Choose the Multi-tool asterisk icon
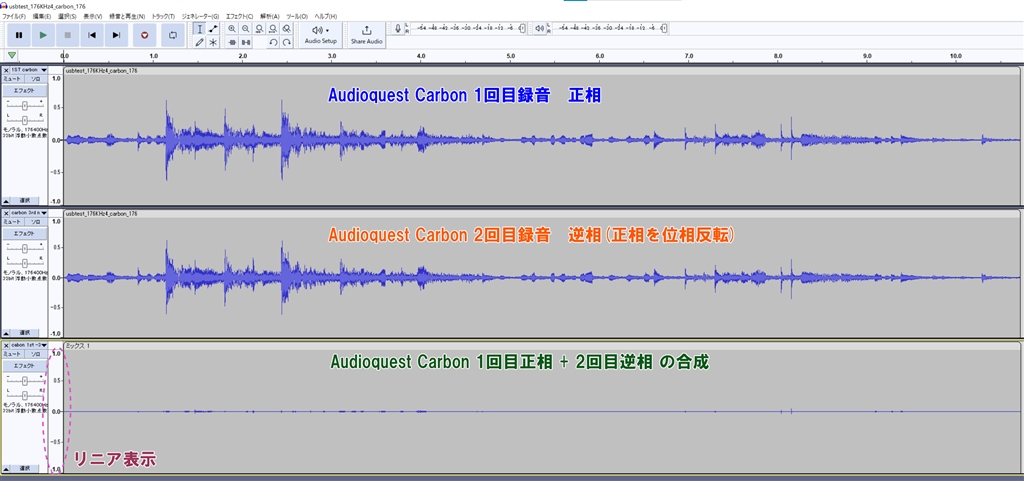Screen dimensions: 1024x481 [213, 42]
